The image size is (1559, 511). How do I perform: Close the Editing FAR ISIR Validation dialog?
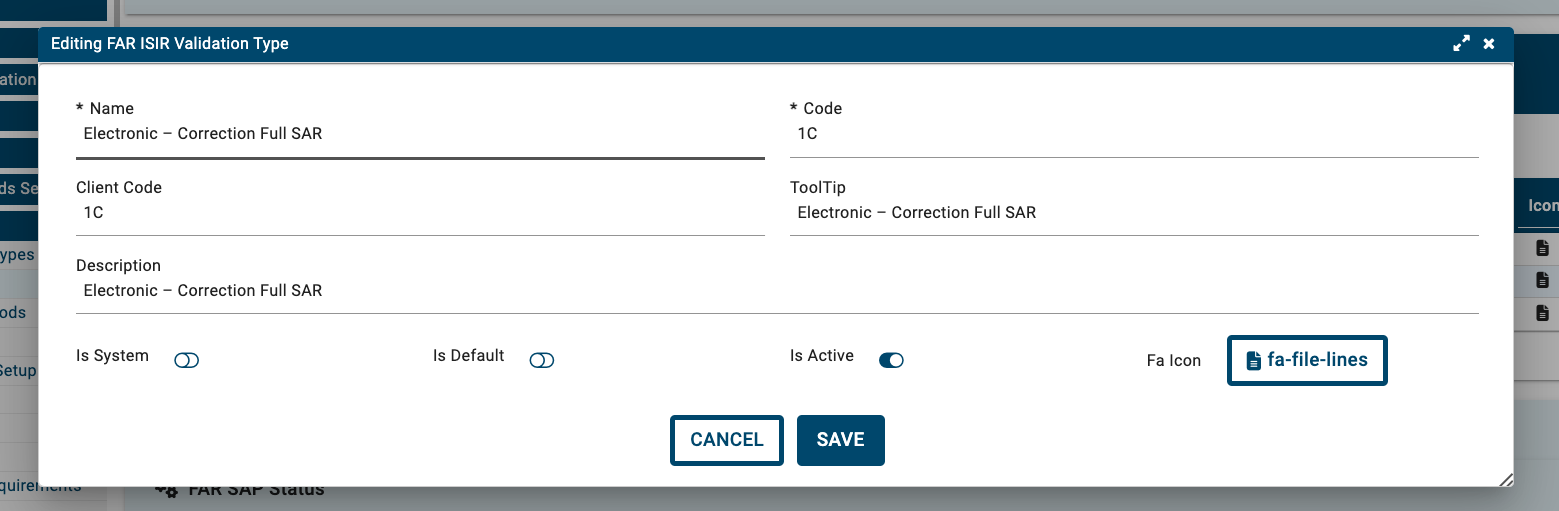pyautogui.click(x=1489, y=44)
